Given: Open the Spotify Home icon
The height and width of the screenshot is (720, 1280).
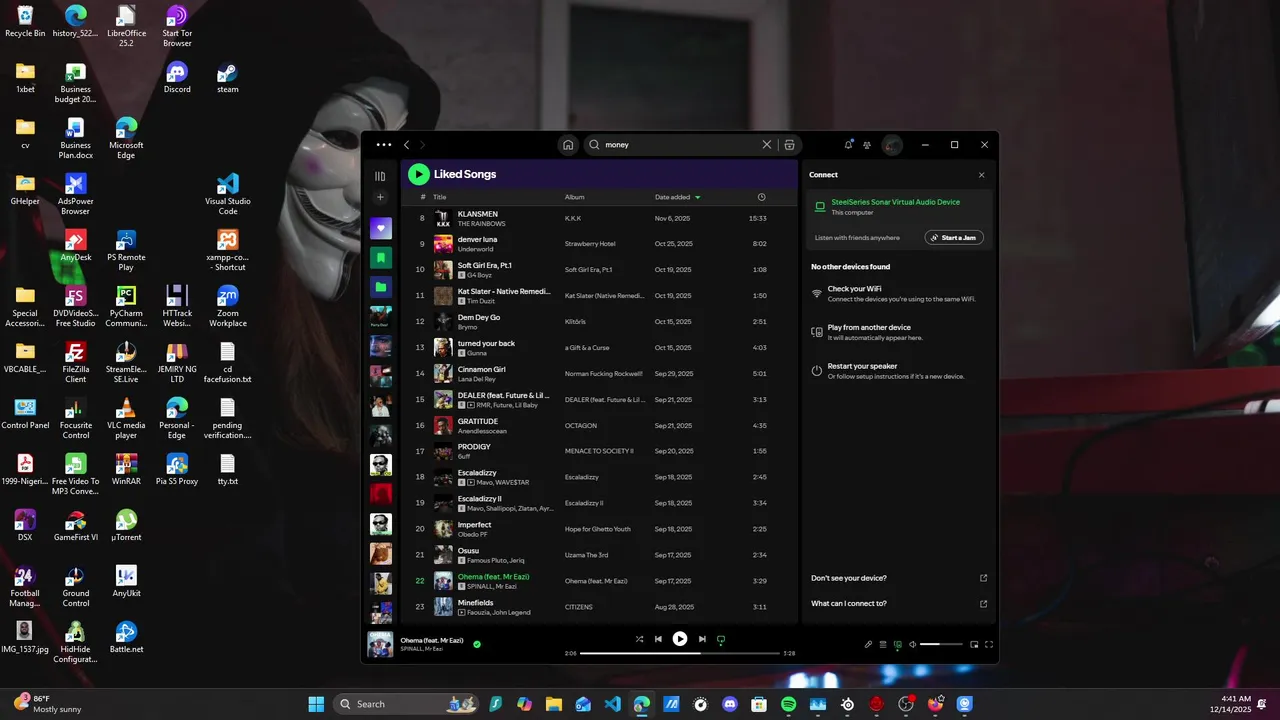Looking at the screenshot, I should coord(568,145).
